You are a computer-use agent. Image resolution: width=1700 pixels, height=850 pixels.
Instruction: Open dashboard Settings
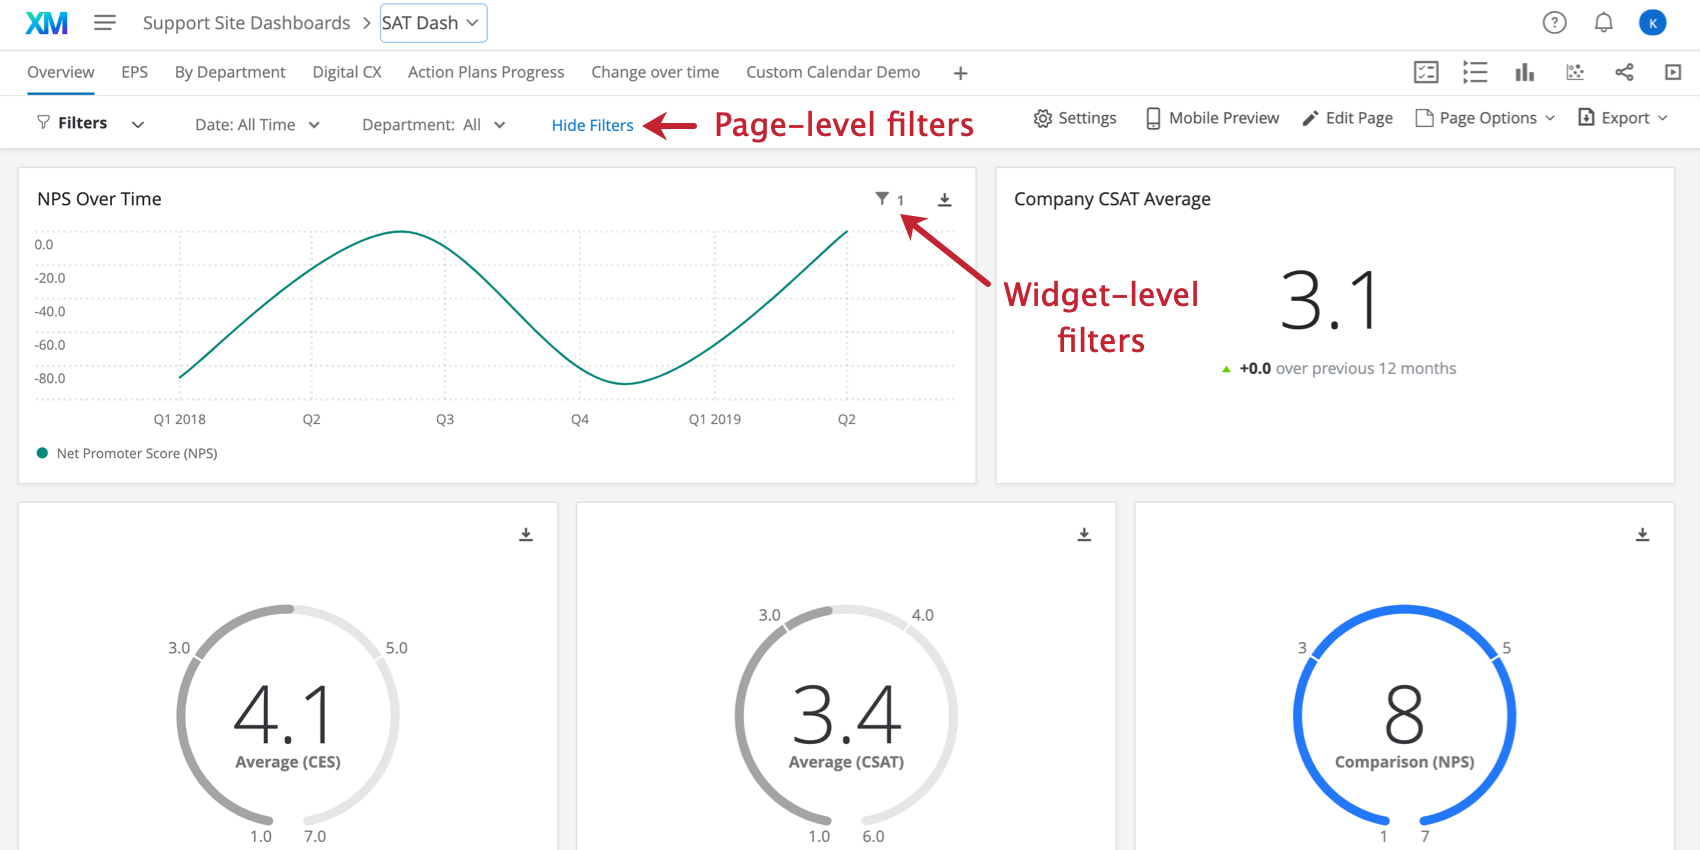[1075, 118]
